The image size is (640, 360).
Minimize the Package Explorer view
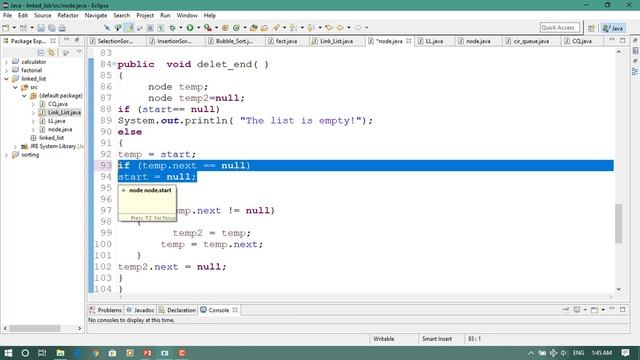pos(67,40)
